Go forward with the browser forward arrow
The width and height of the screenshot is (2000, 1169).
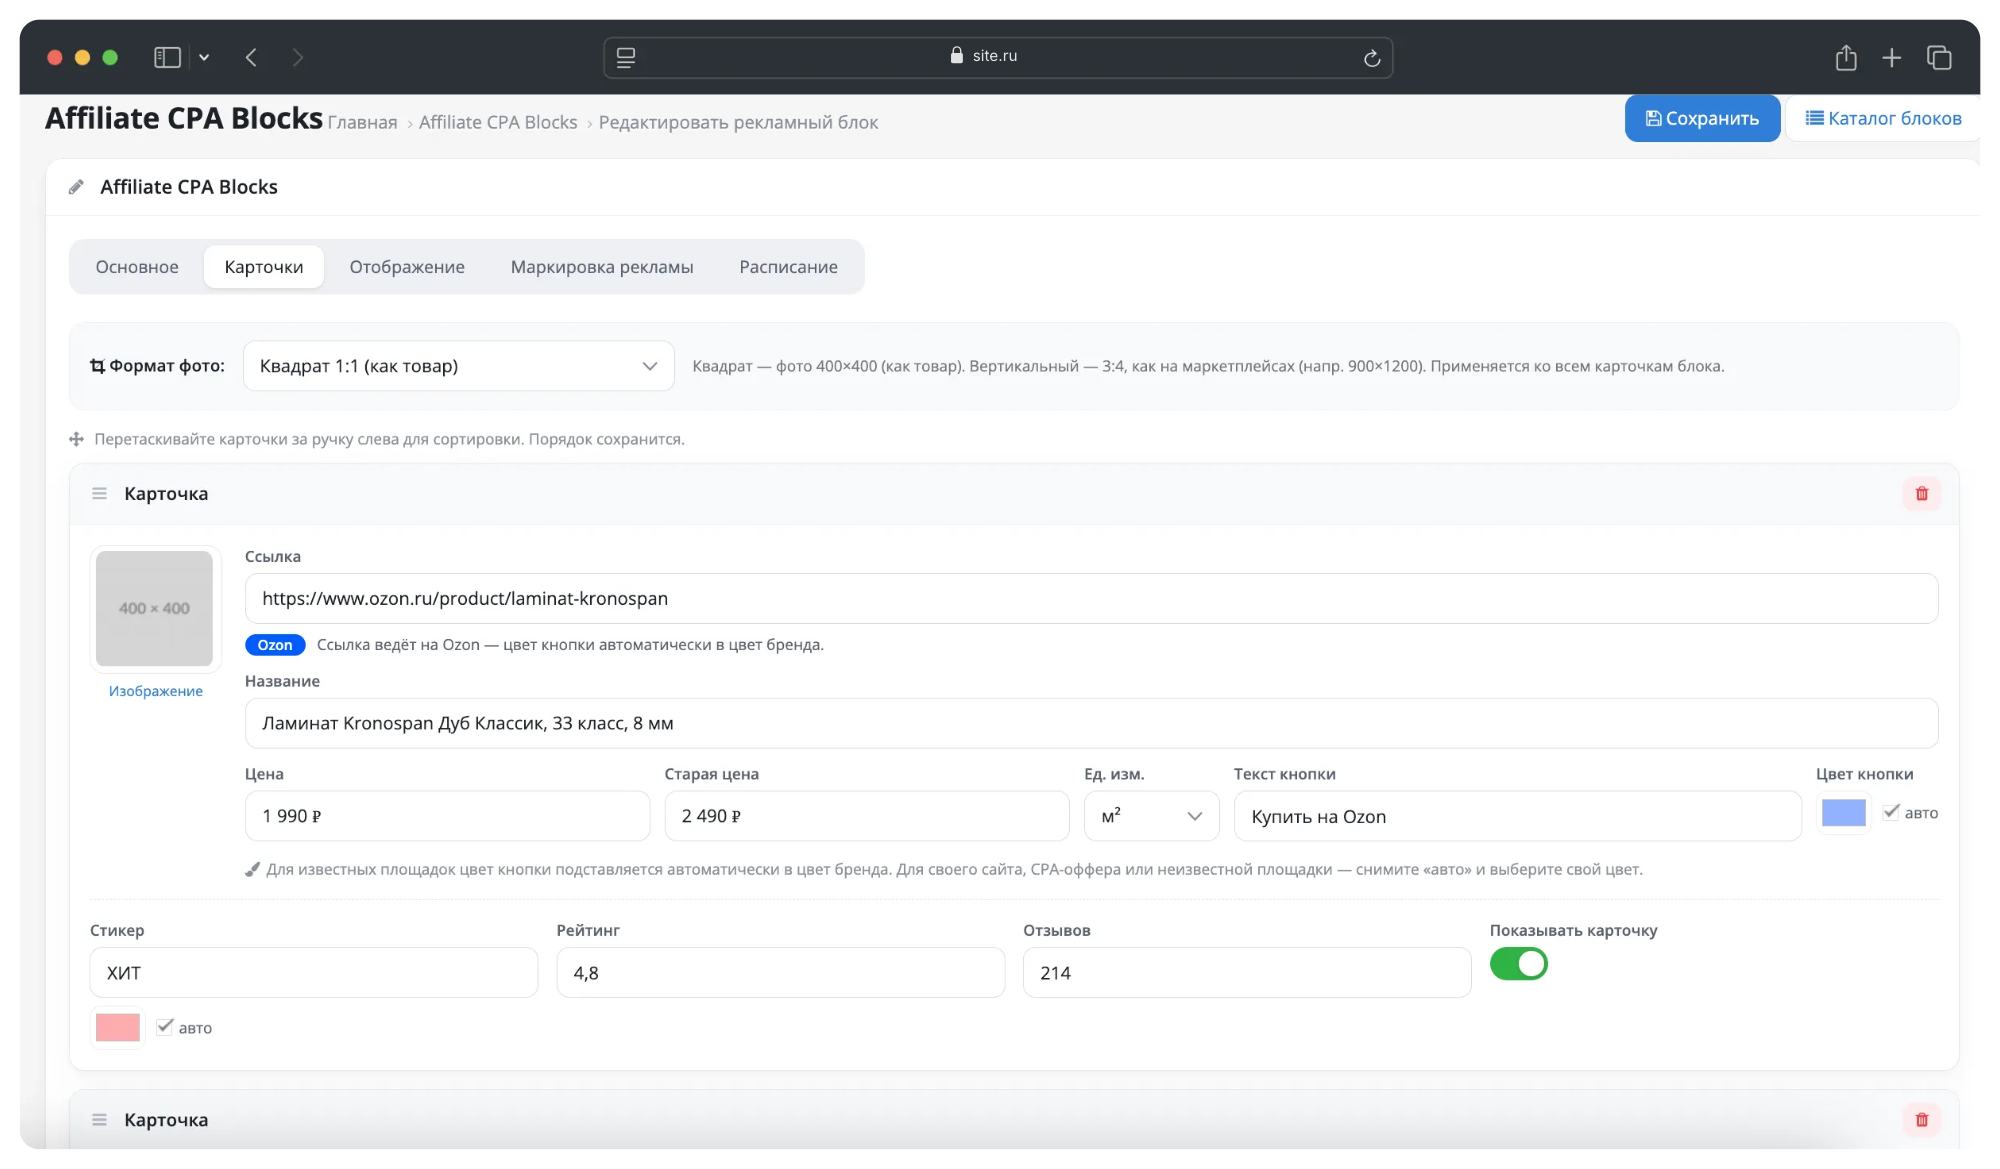pyautogui.click(x=297, y=58)
